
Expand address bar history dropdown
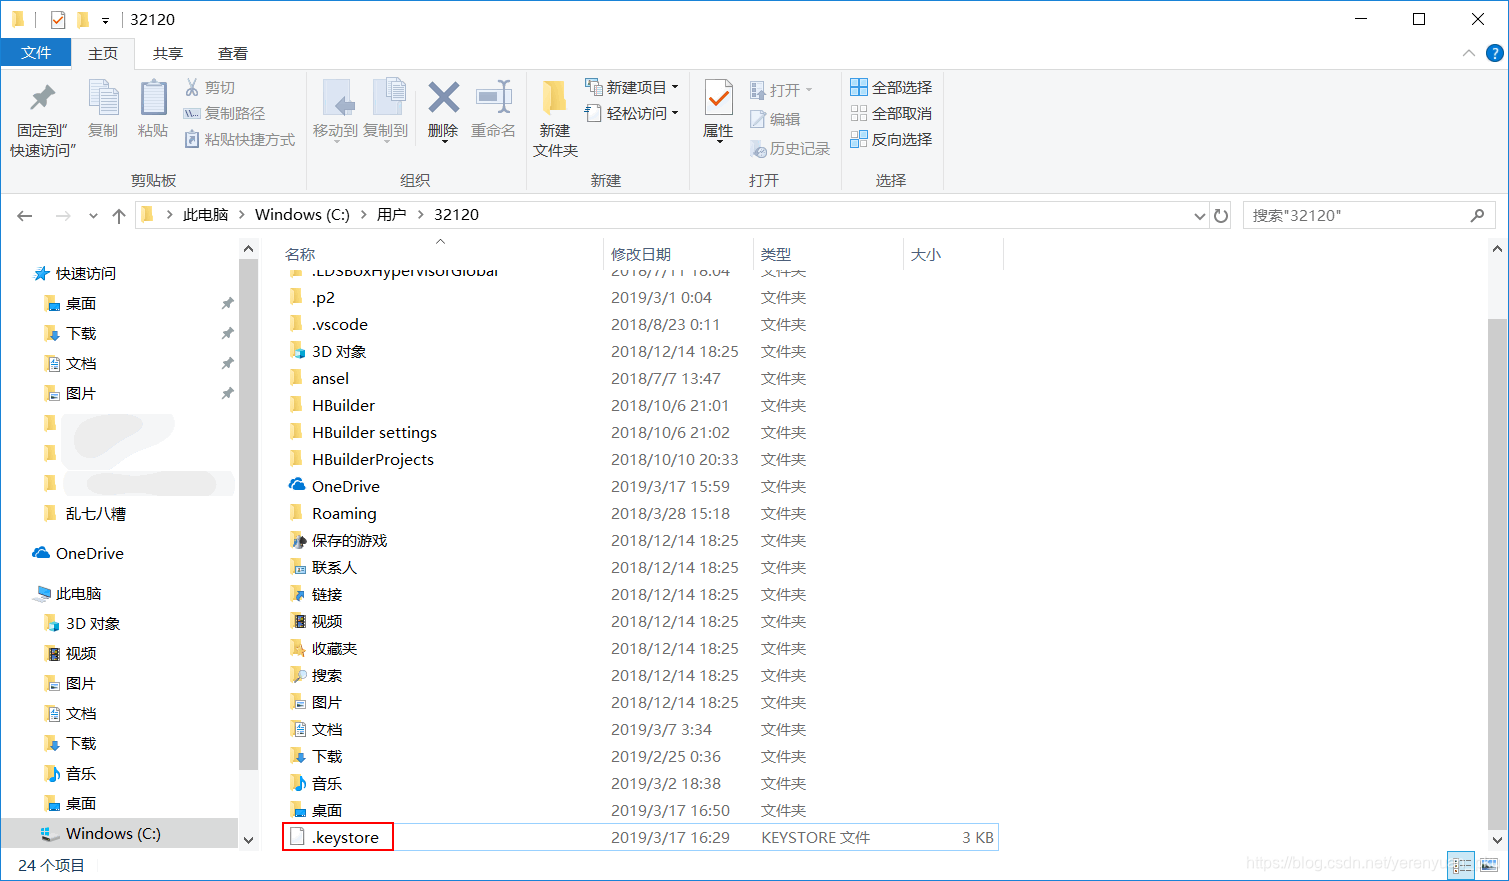pyautogui.click(x=1200, y=215)
